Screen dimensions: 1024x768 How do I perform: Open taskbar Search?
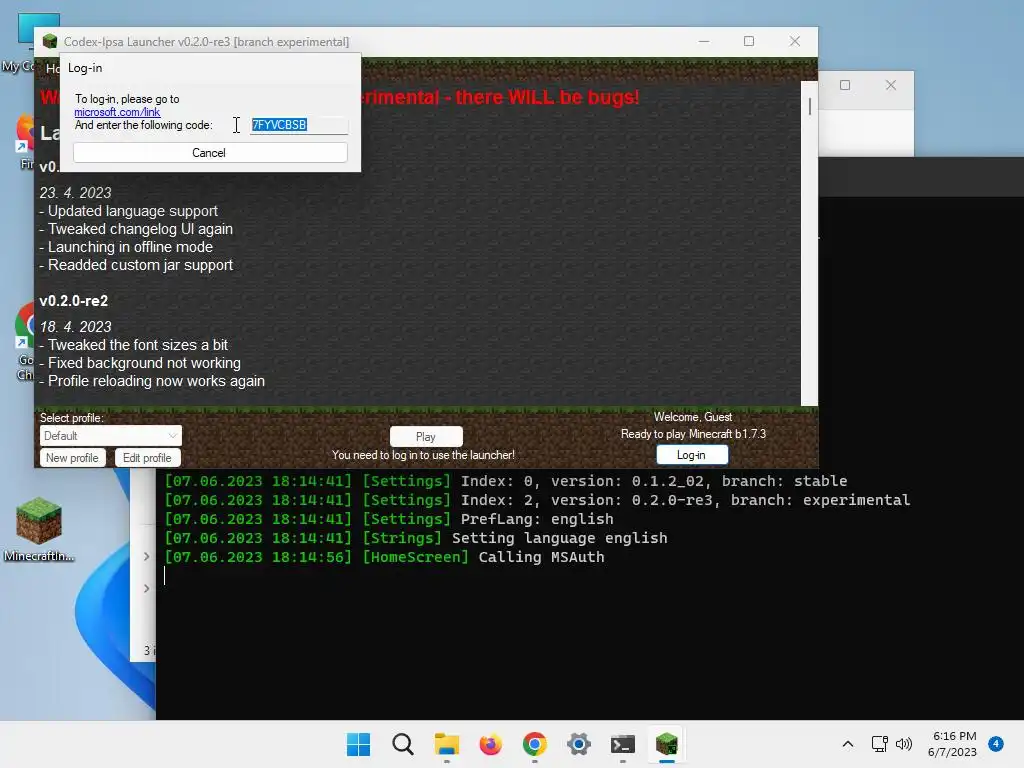[x=402, y=744]
